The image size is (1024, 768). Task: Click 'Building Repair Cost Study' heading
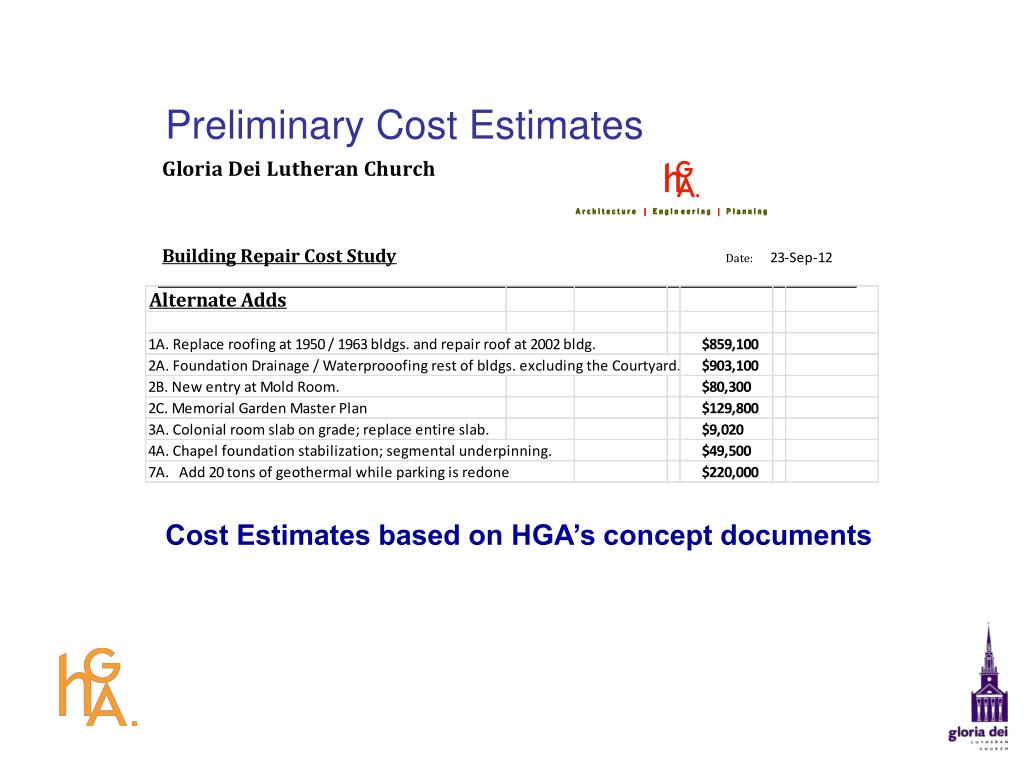click(279, 256)
